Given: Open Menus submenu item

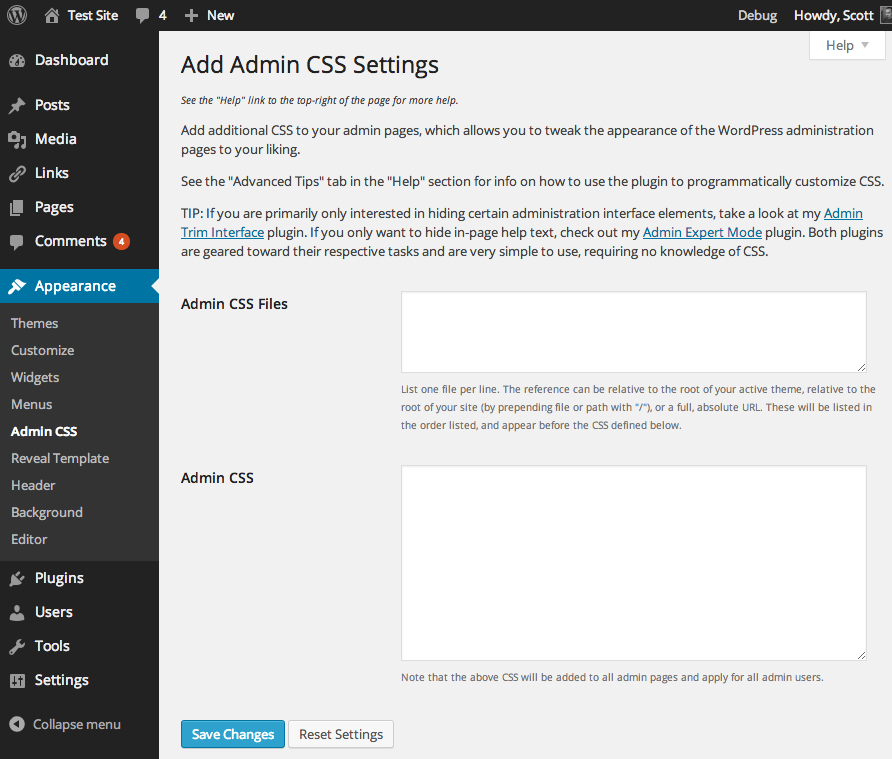Looking at the screenshot, I should click(x=32, y=405).
